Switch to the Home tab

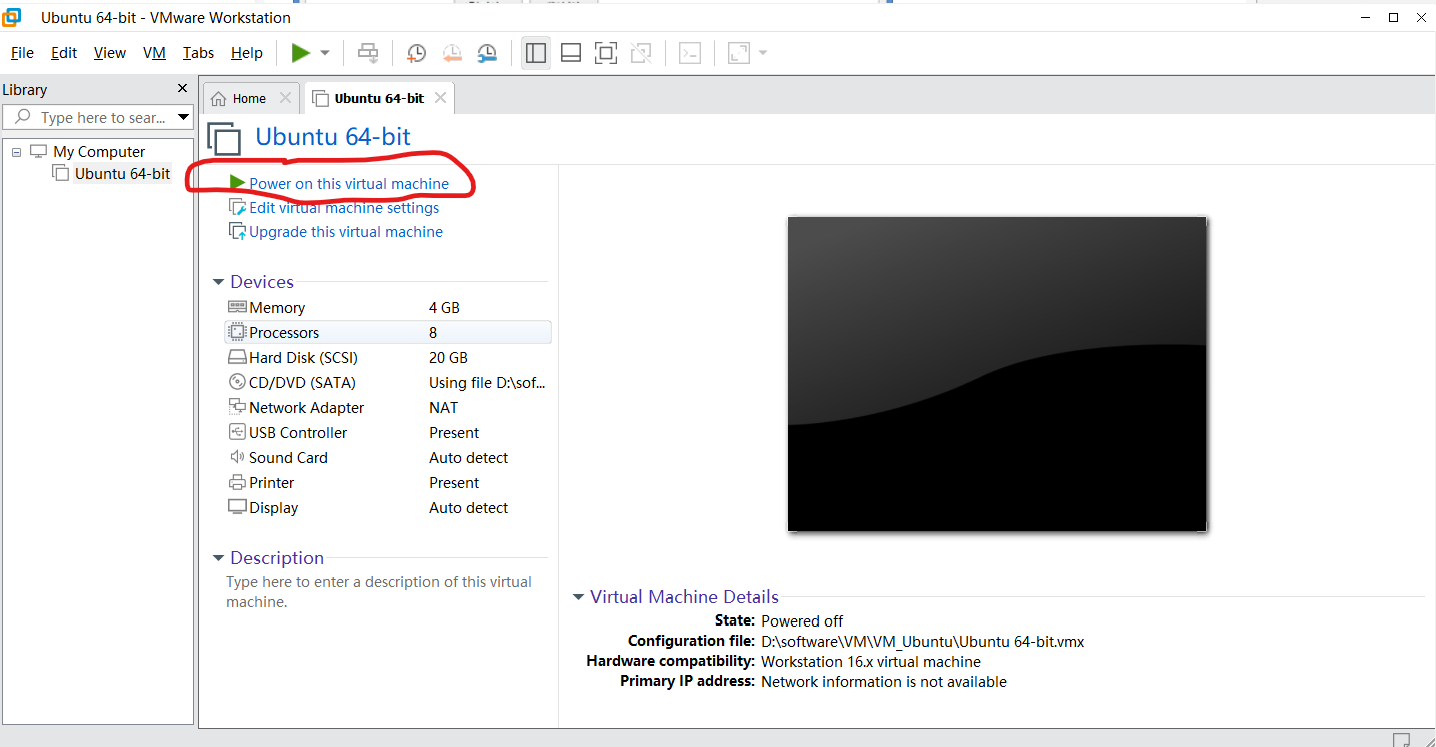(x=249, y=98)
